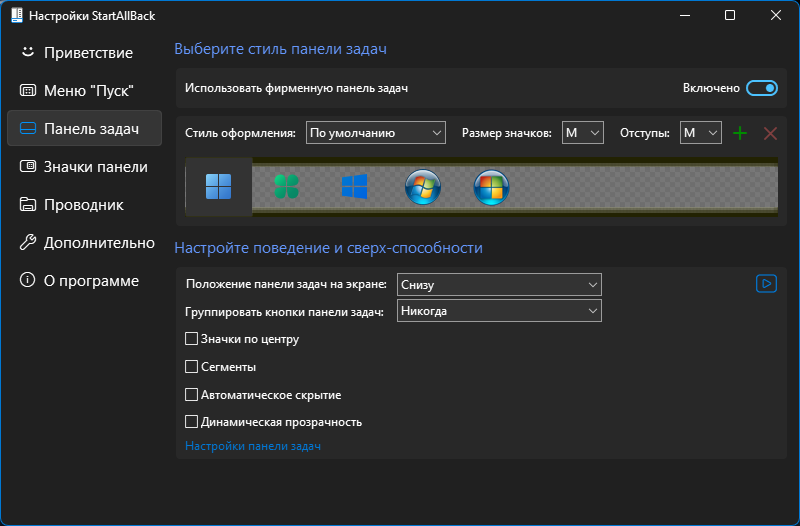
Task: Open the О программе page
Action: (x=84, y=280)
